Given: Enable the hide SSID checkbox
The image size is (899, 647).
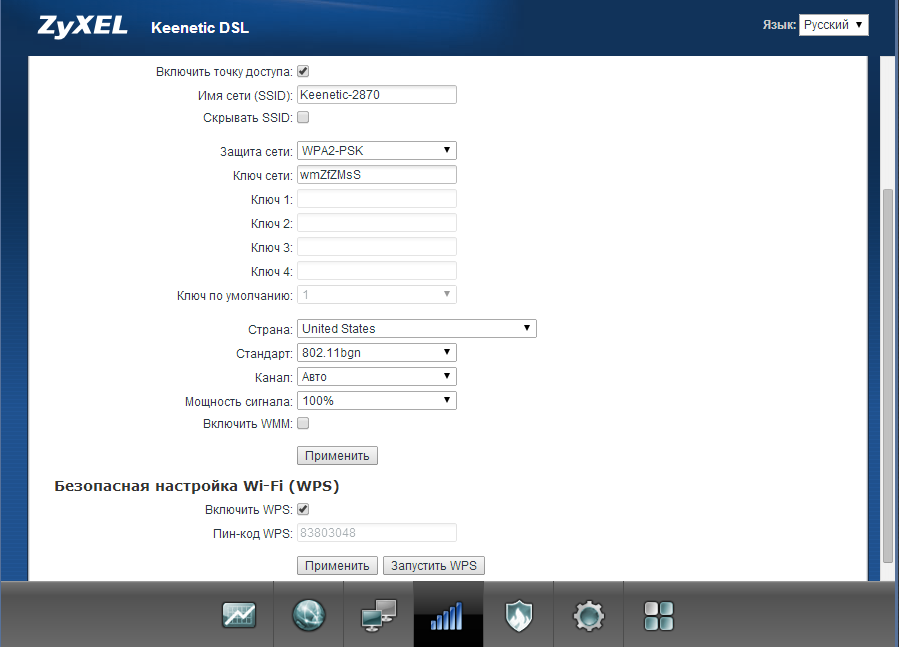Looking at the screenshot, I should pyautogui.click(x=303, y=118).
